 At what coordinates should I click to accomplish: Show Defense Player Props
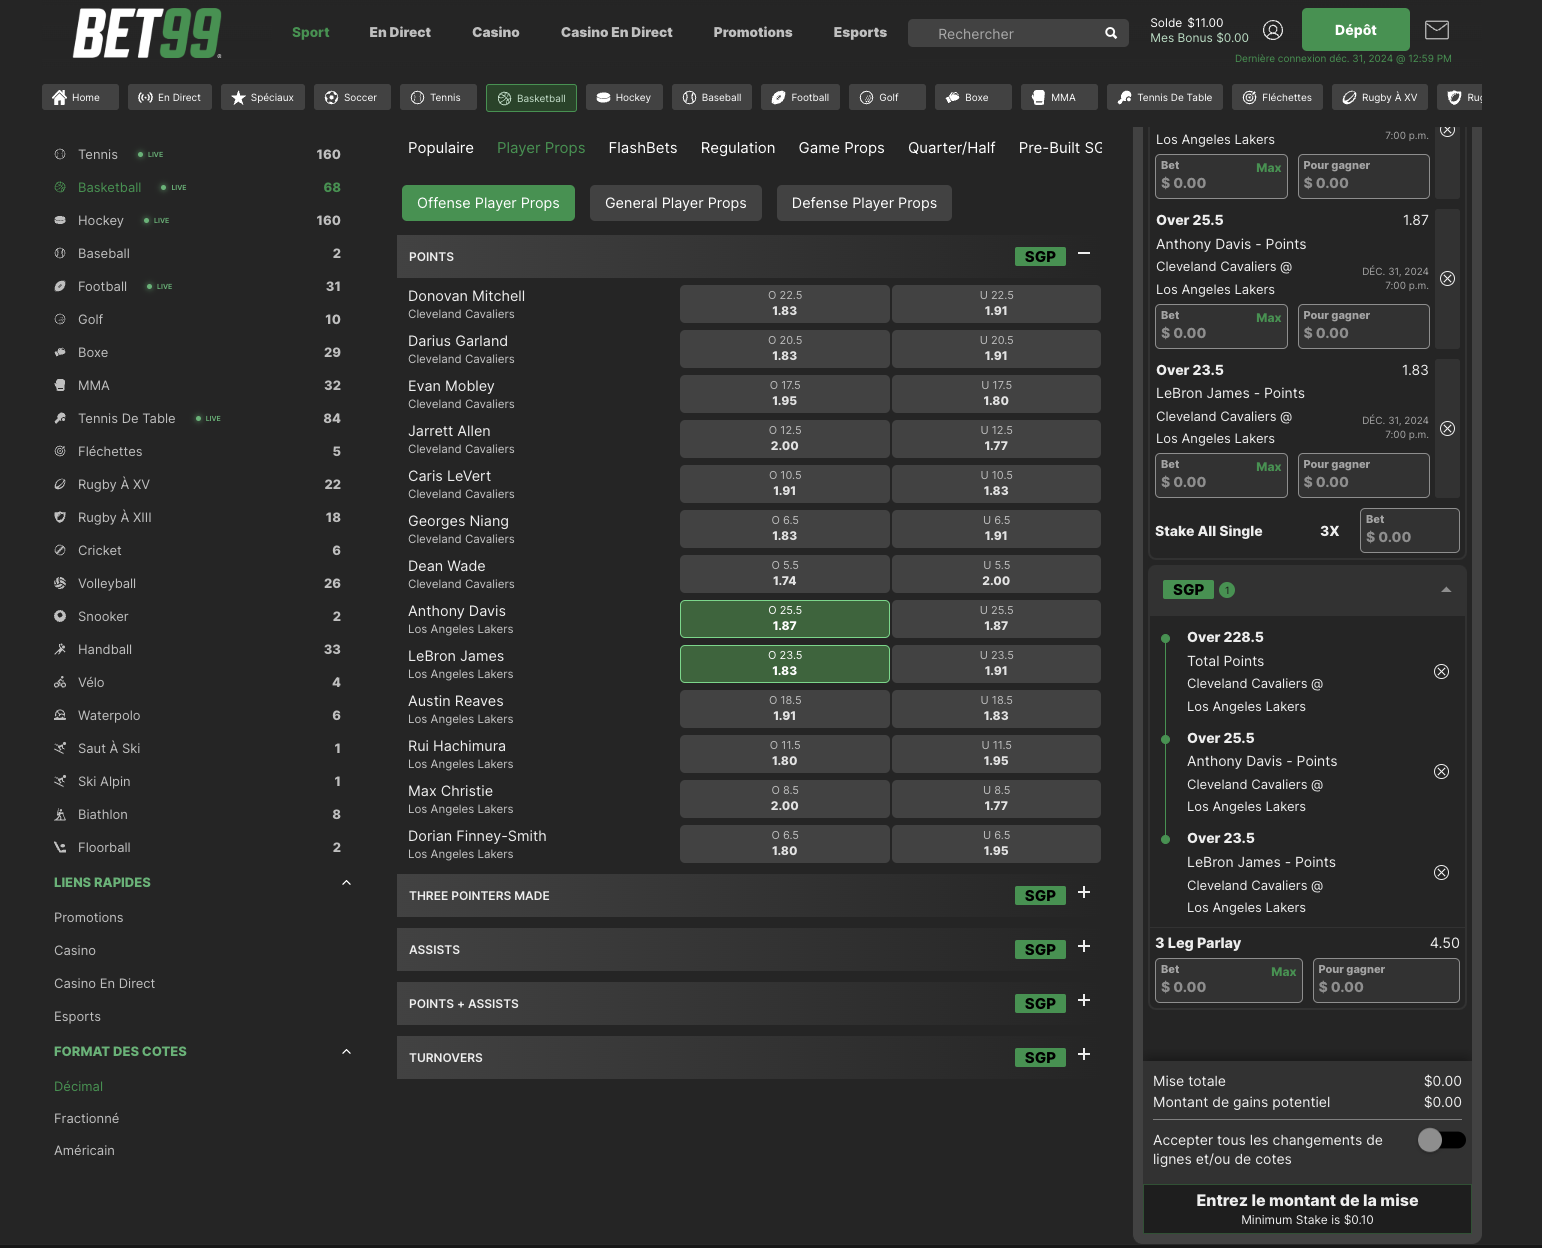(865, 203)
